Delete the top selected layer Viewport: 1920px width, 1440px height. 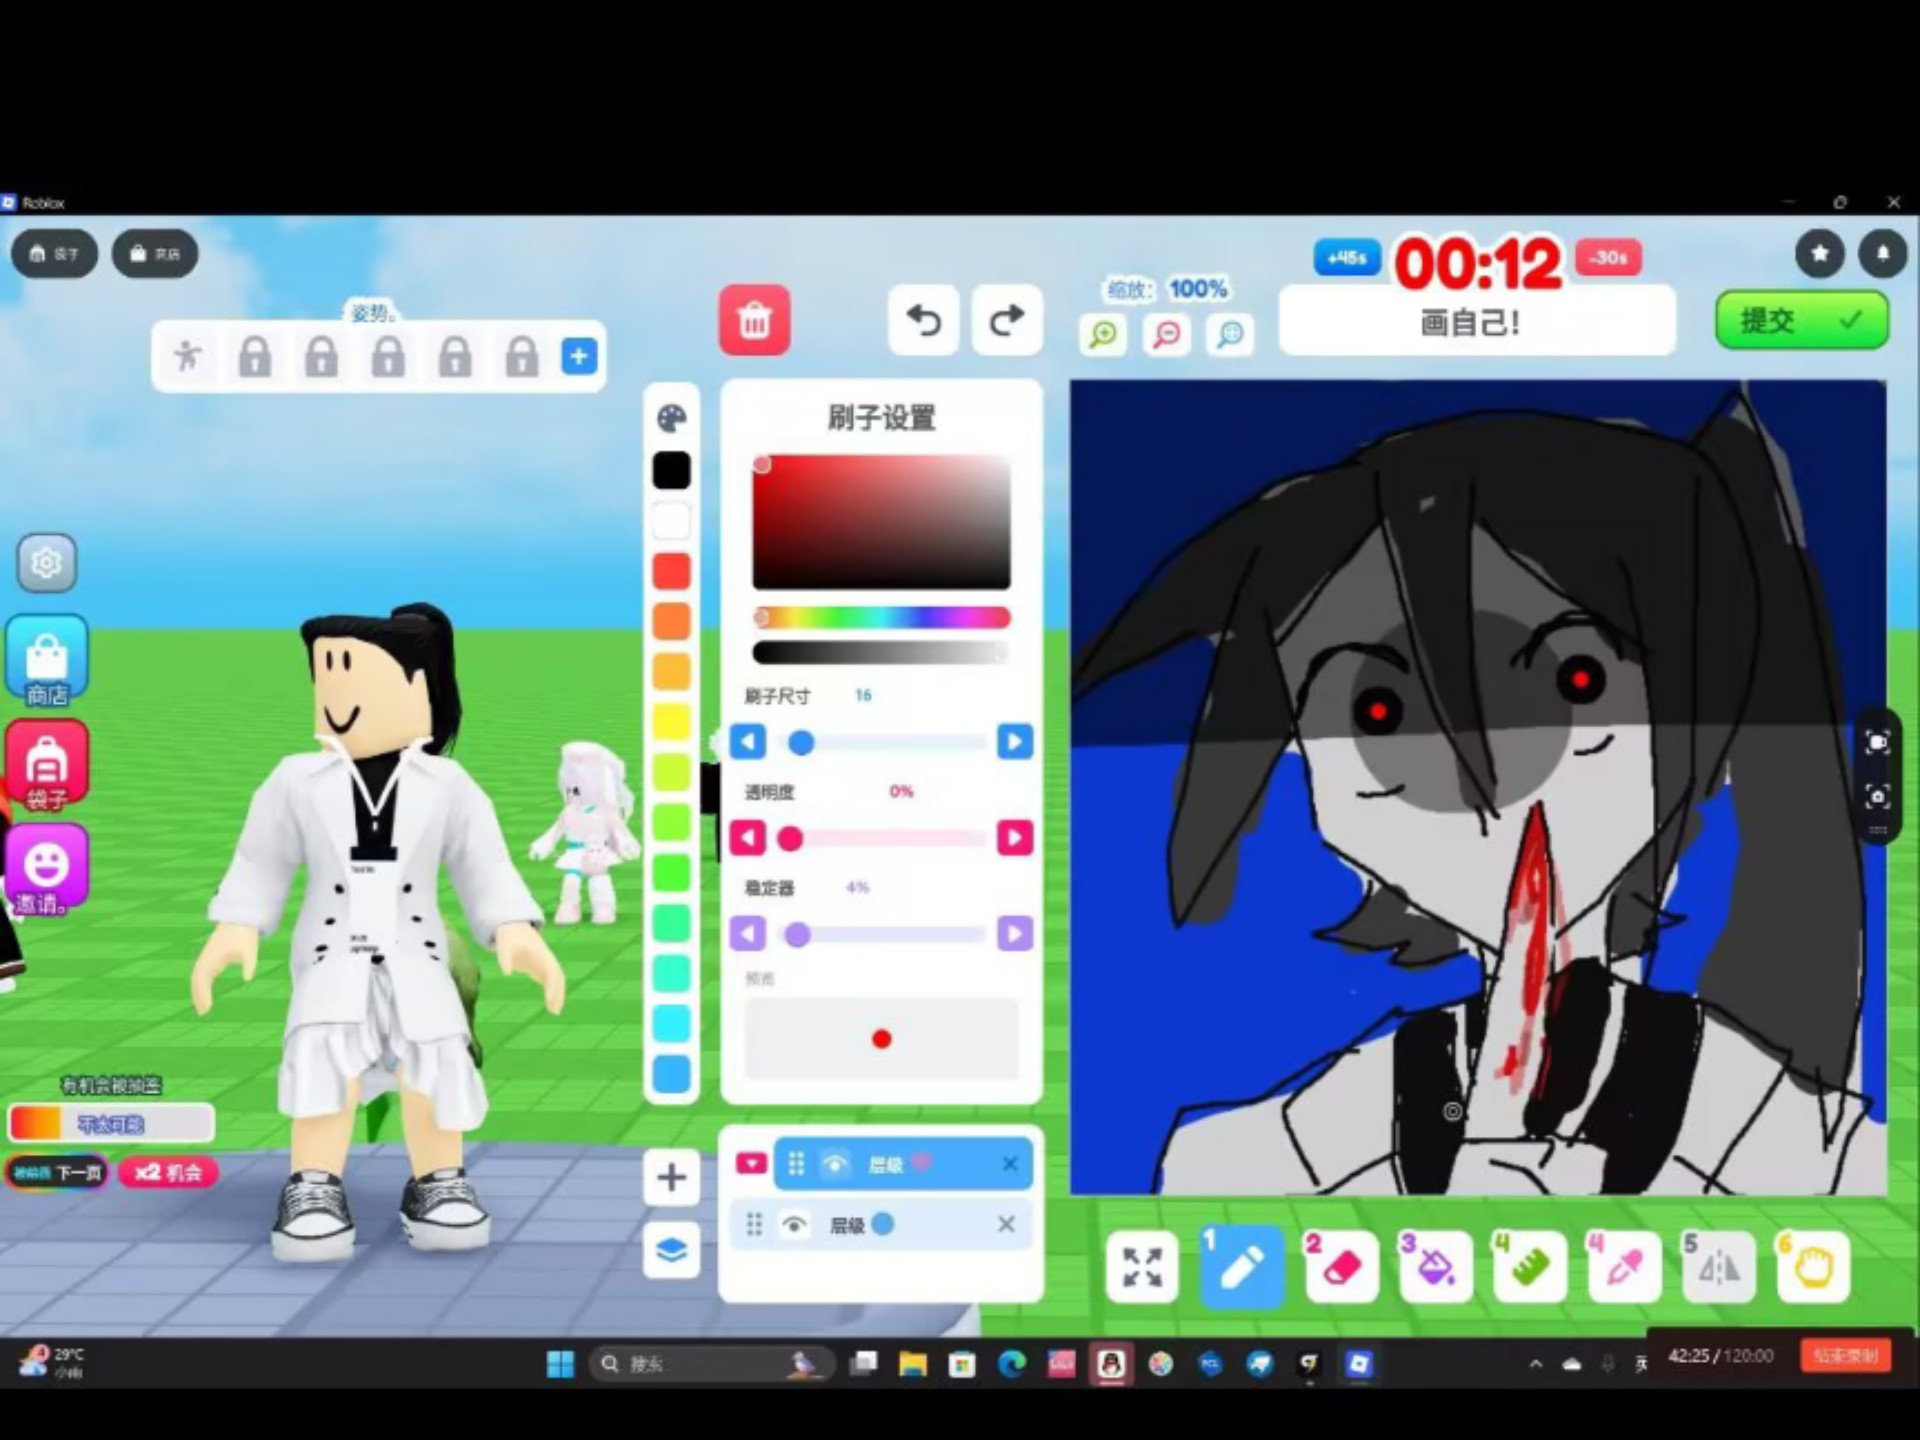1010,1164
